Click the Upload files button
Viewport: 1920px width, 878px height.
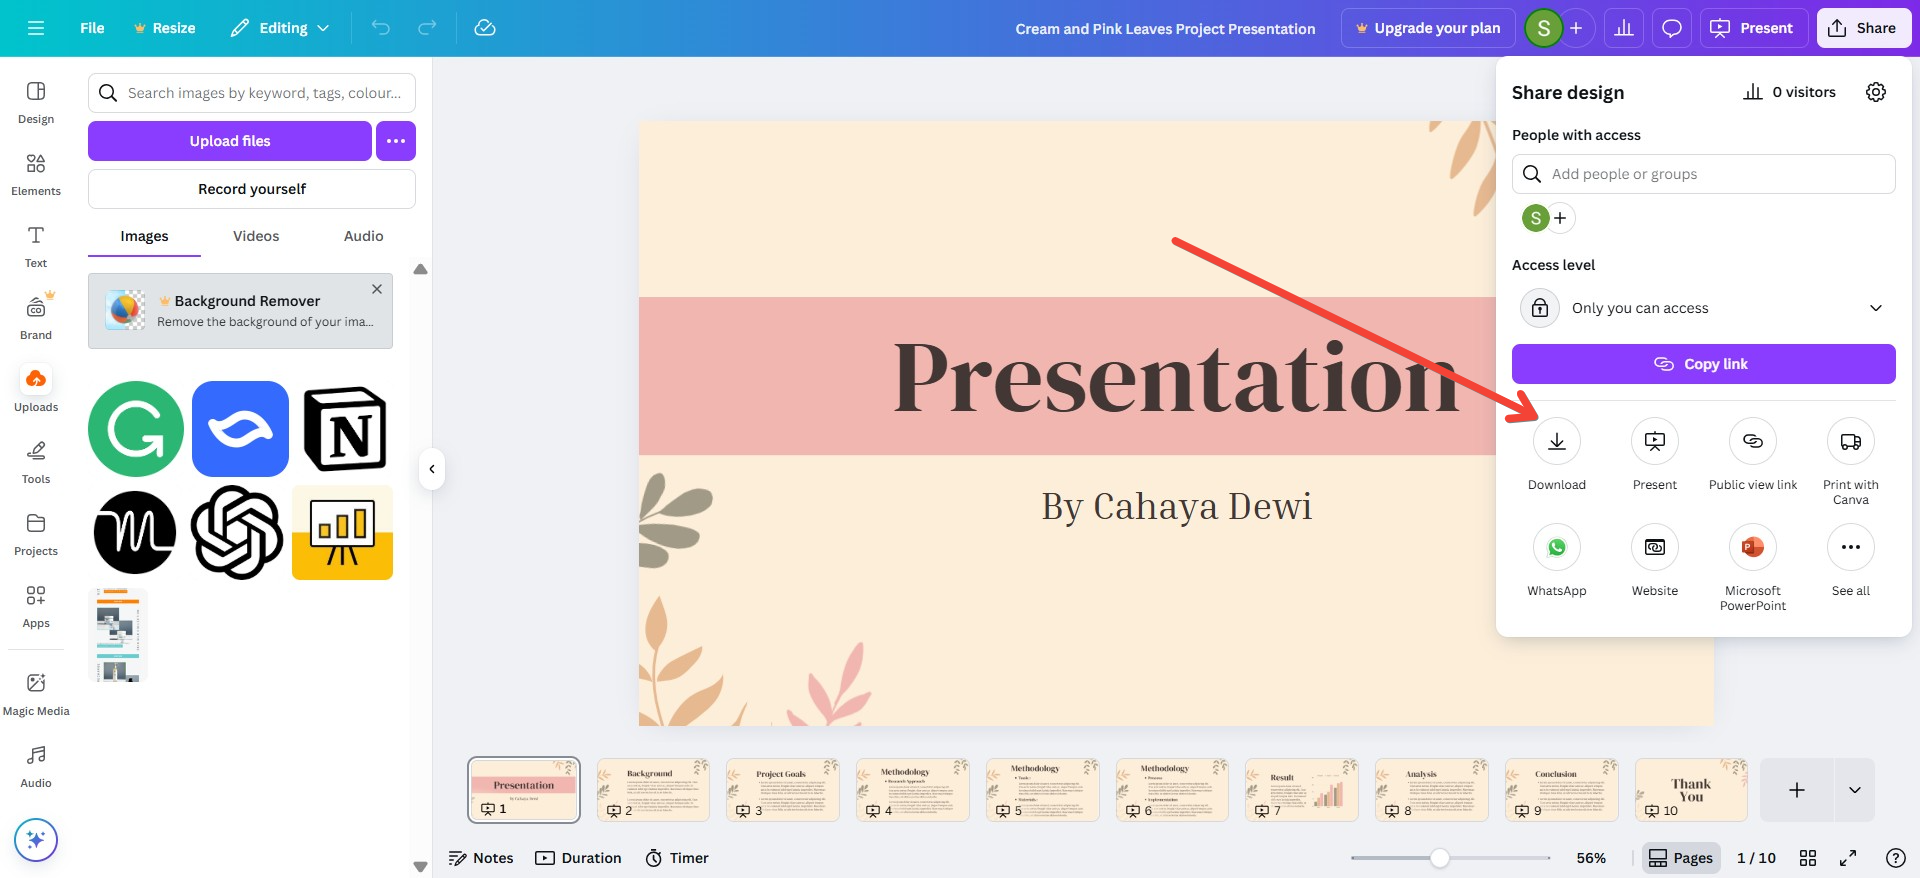[230, 141]
